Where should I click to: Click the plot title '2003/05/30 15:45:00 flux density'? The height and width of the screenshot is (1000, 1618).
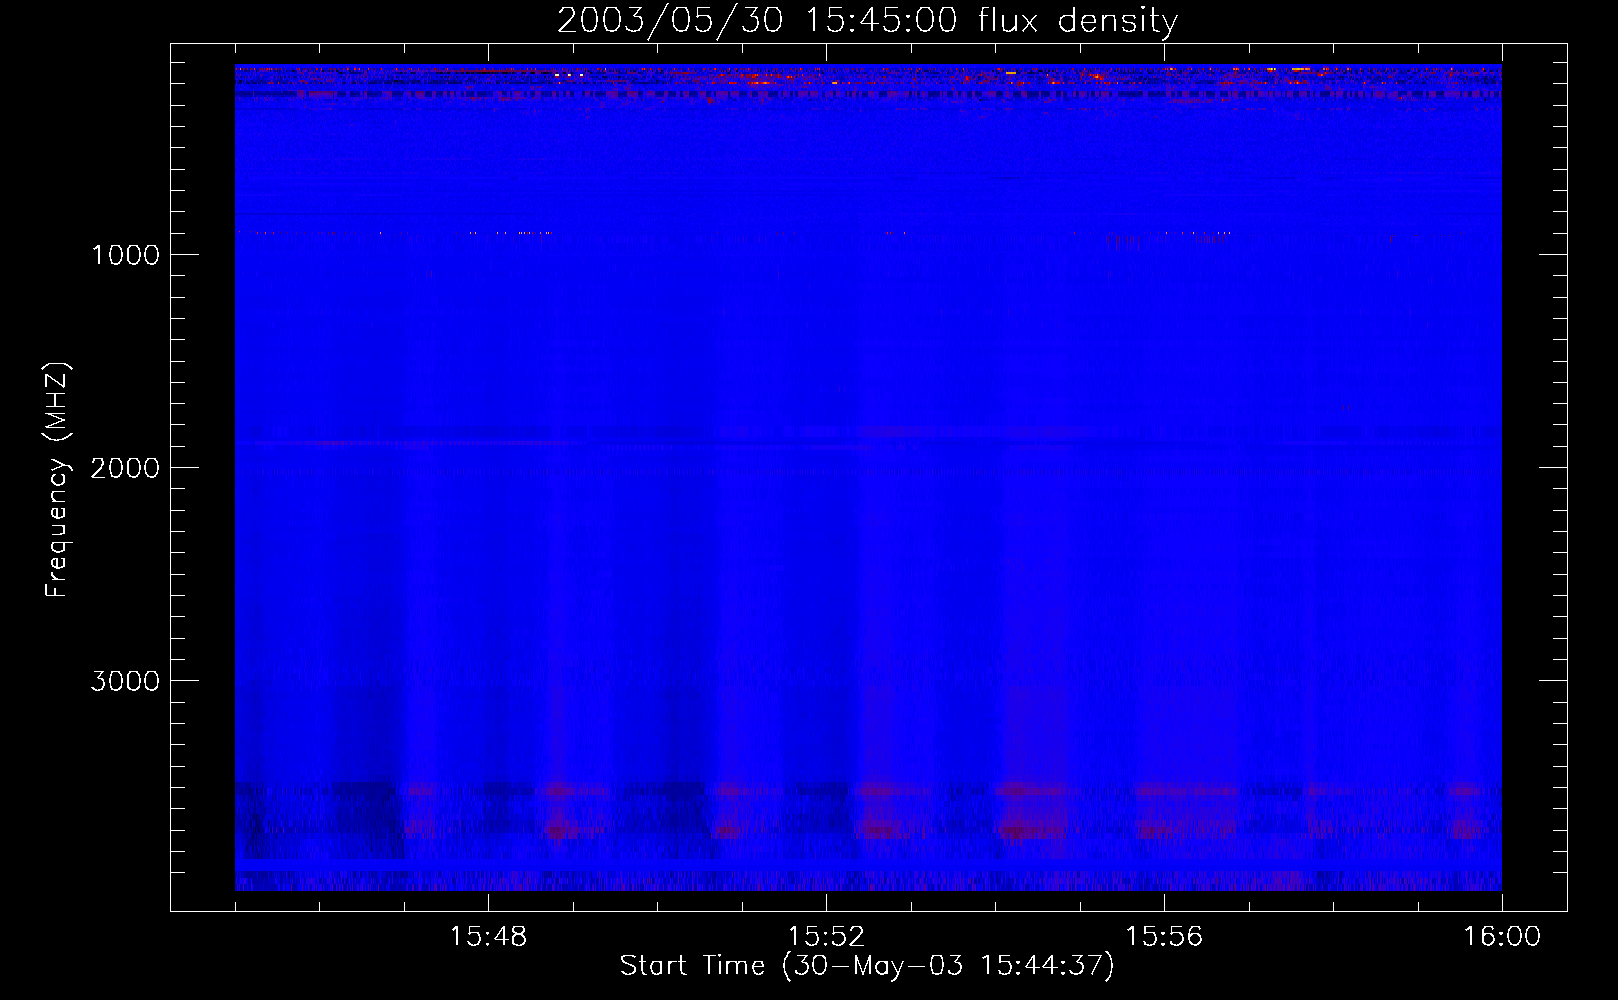point(867,21)
